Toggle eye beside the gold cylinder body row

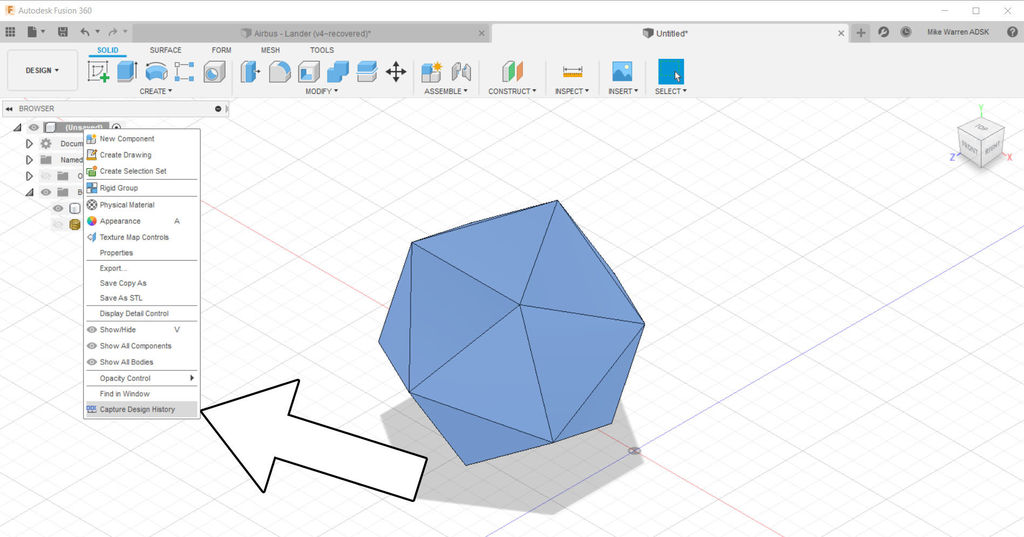pos(58,224)
